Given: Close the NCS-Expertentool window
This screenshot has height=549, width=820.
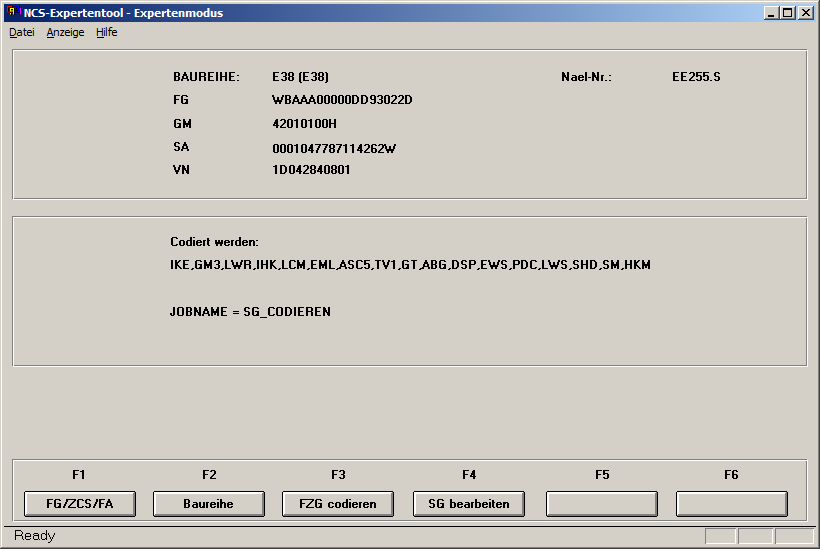Looking at the screenshot, I should click(x=805, y=13).
